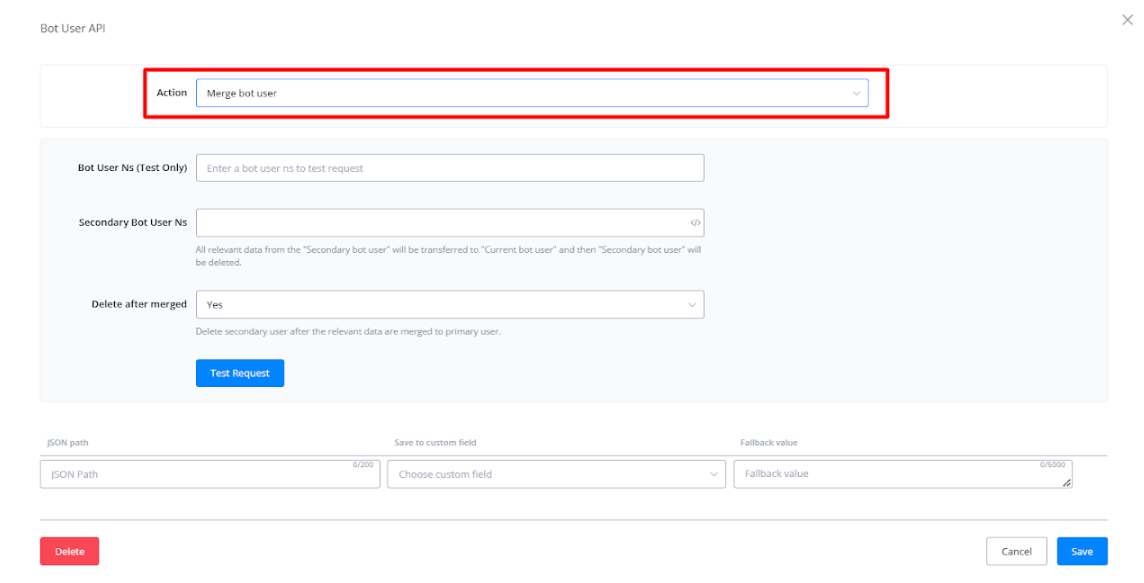Click the chevron arrow in the Action selector

[856, 93]
